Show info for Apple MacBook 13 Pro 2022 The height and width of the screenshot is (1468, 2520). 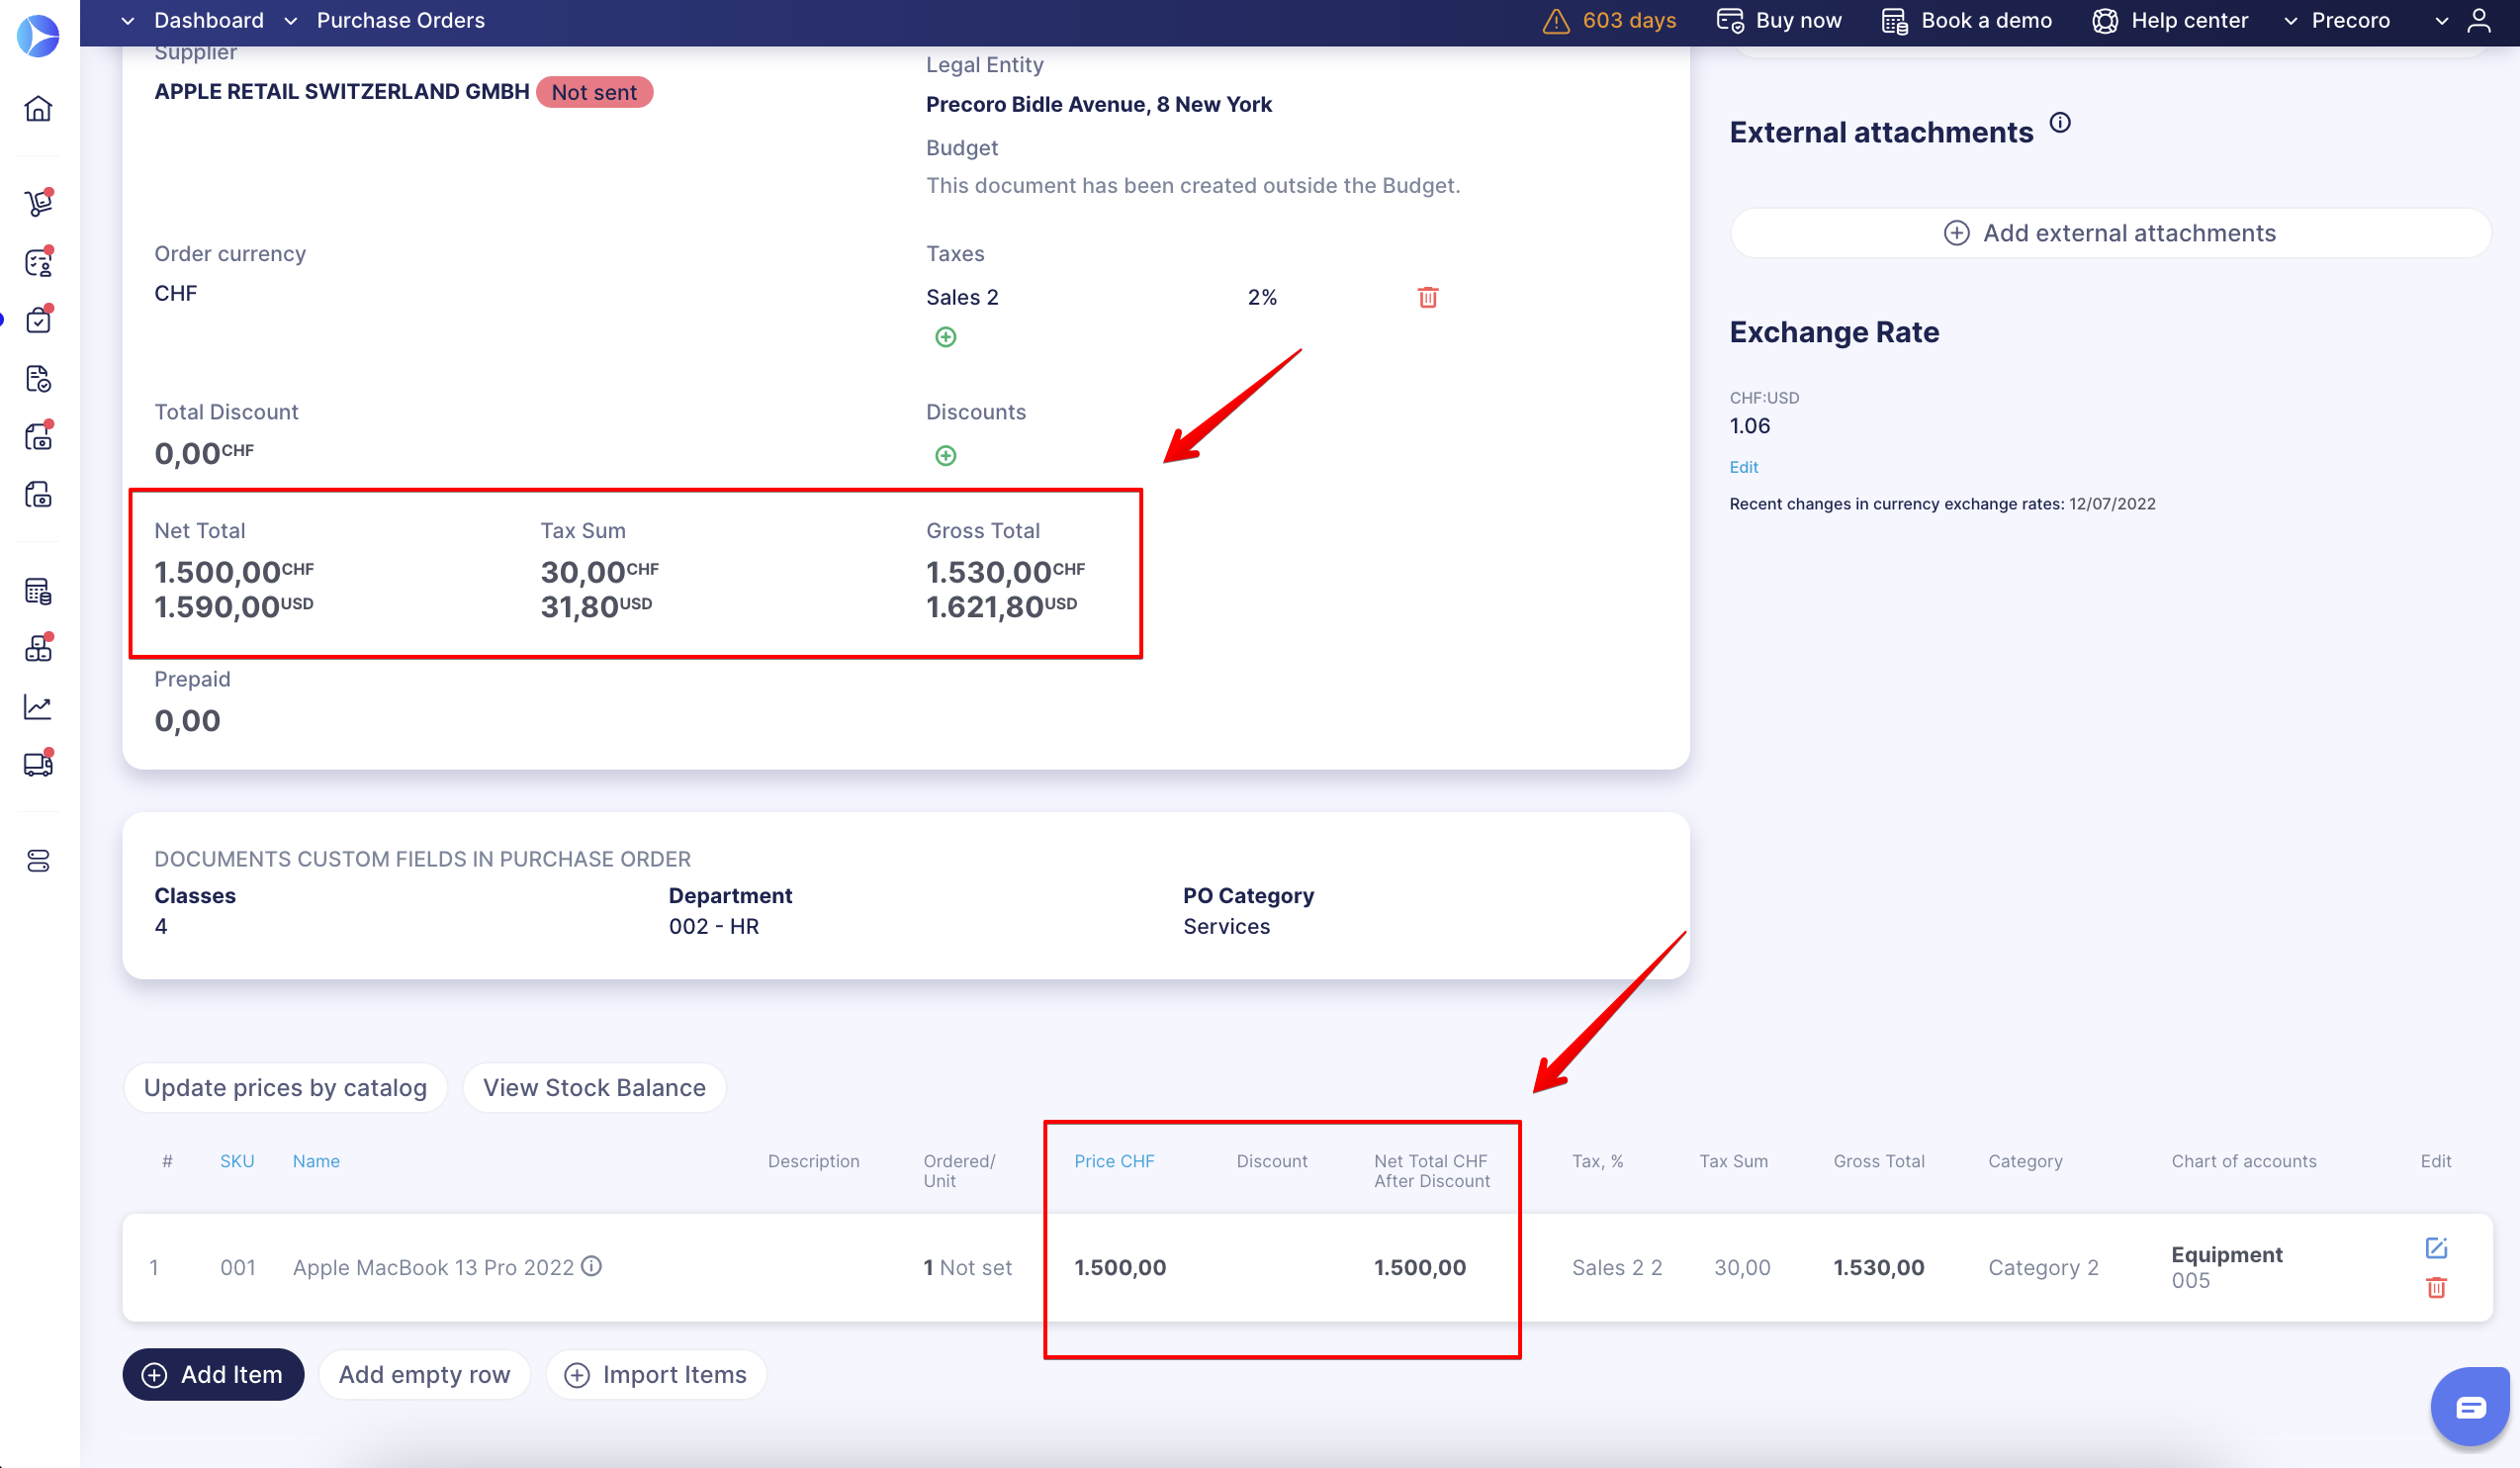click(x=591, y=1266)
